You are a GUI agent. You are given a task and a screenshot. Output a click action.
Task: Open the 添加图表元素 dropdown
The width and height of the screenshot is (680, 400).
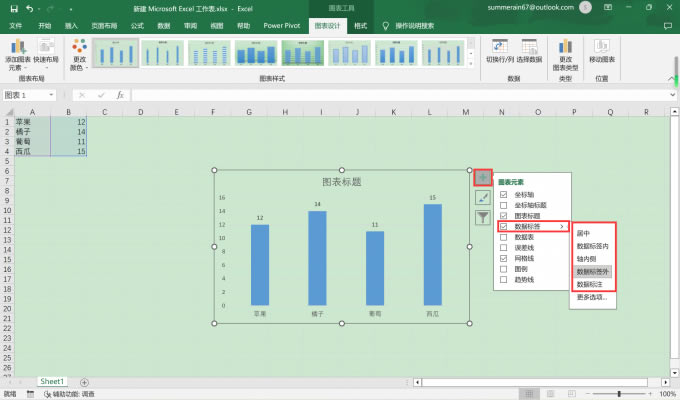point(17,55)
